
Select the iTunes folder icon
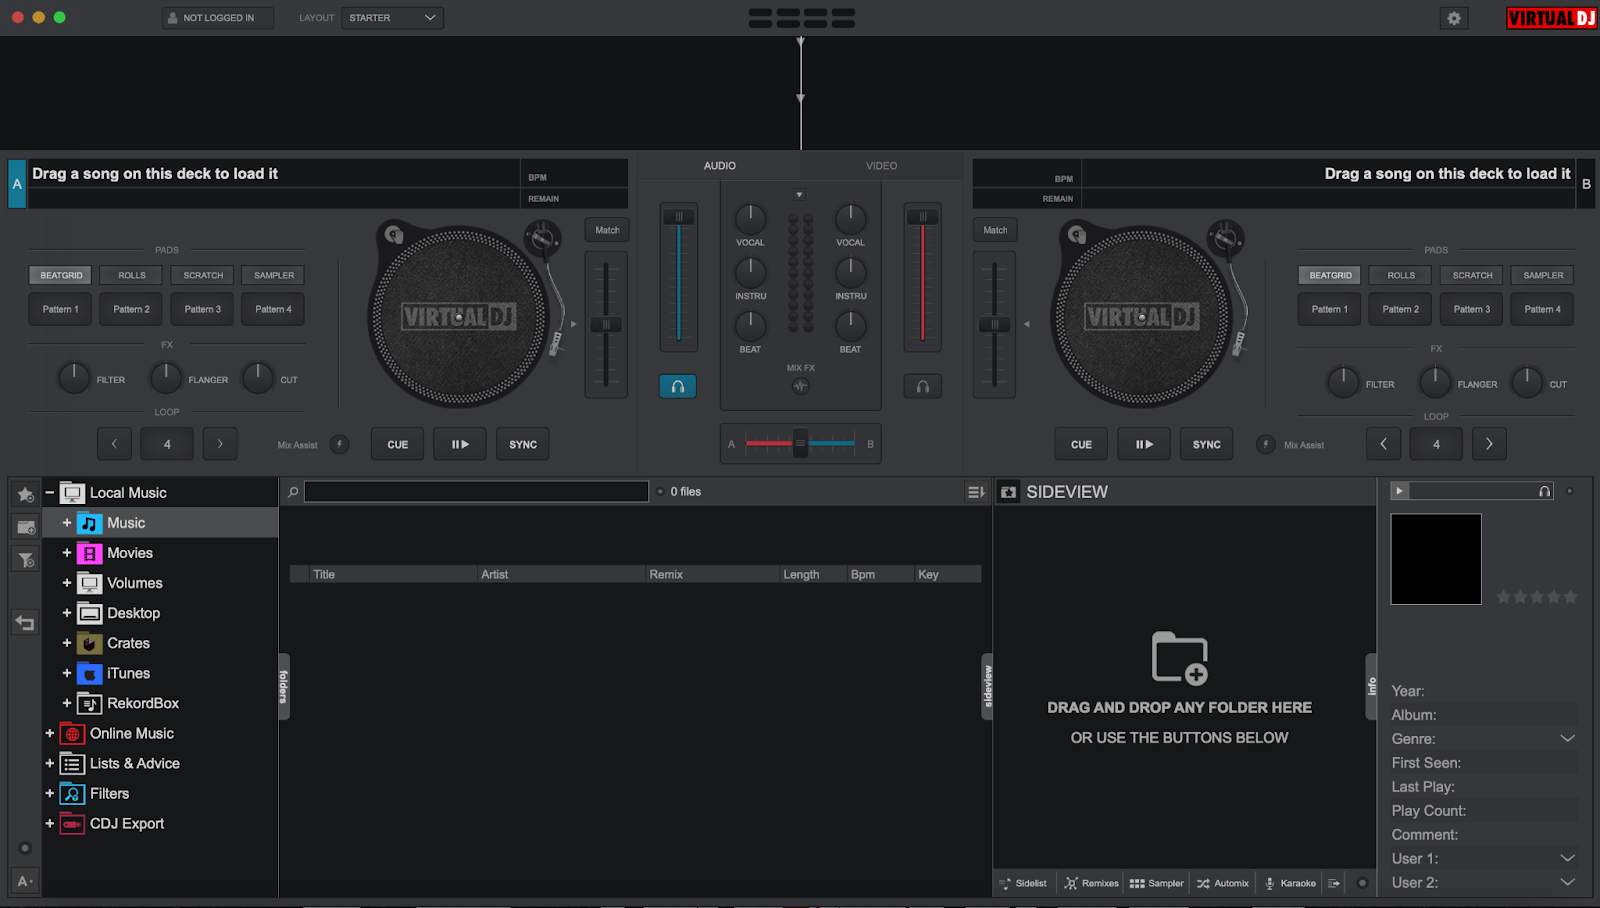[89, 673]
